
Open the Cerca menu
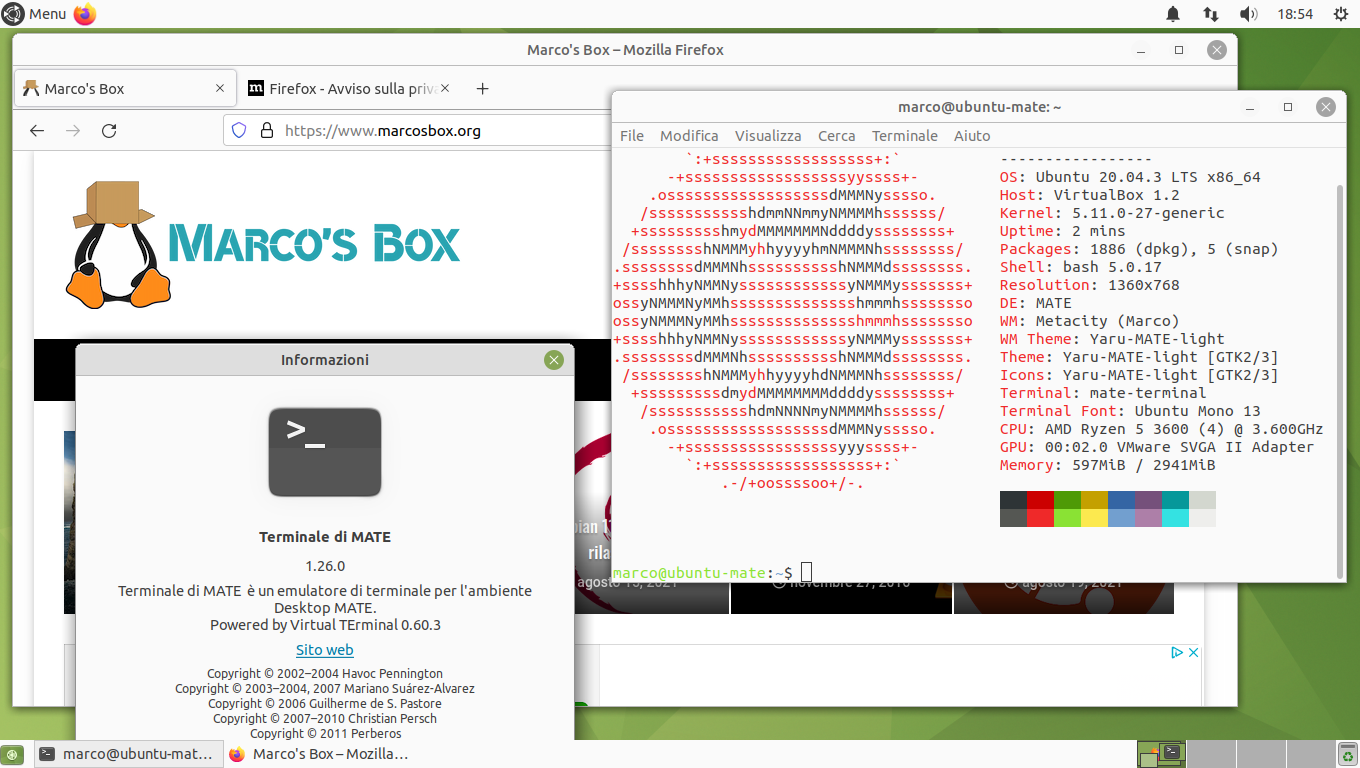pyautogui.click(x=837, y=136)
